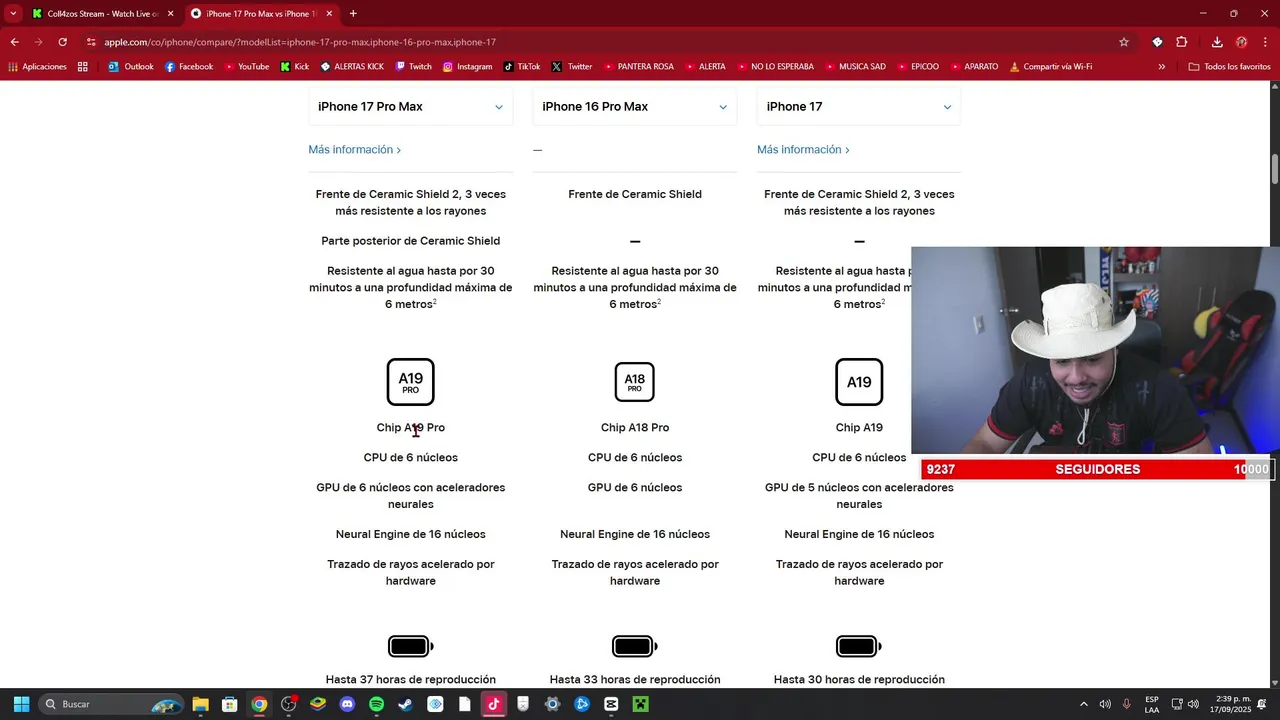1280x720 pixels.
Task: Select the iPhone 17 Pro Max vs iPhone tab
Action: [x=262, y=14]
